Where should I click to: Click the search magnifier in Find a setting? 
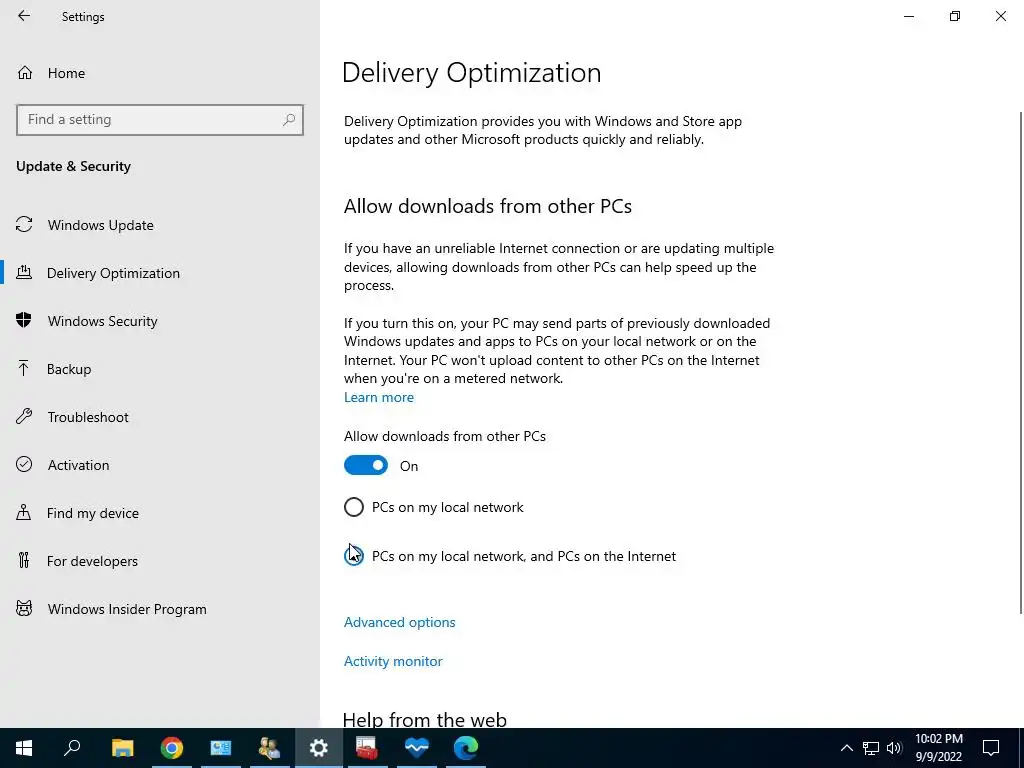[x=289, y=120]
